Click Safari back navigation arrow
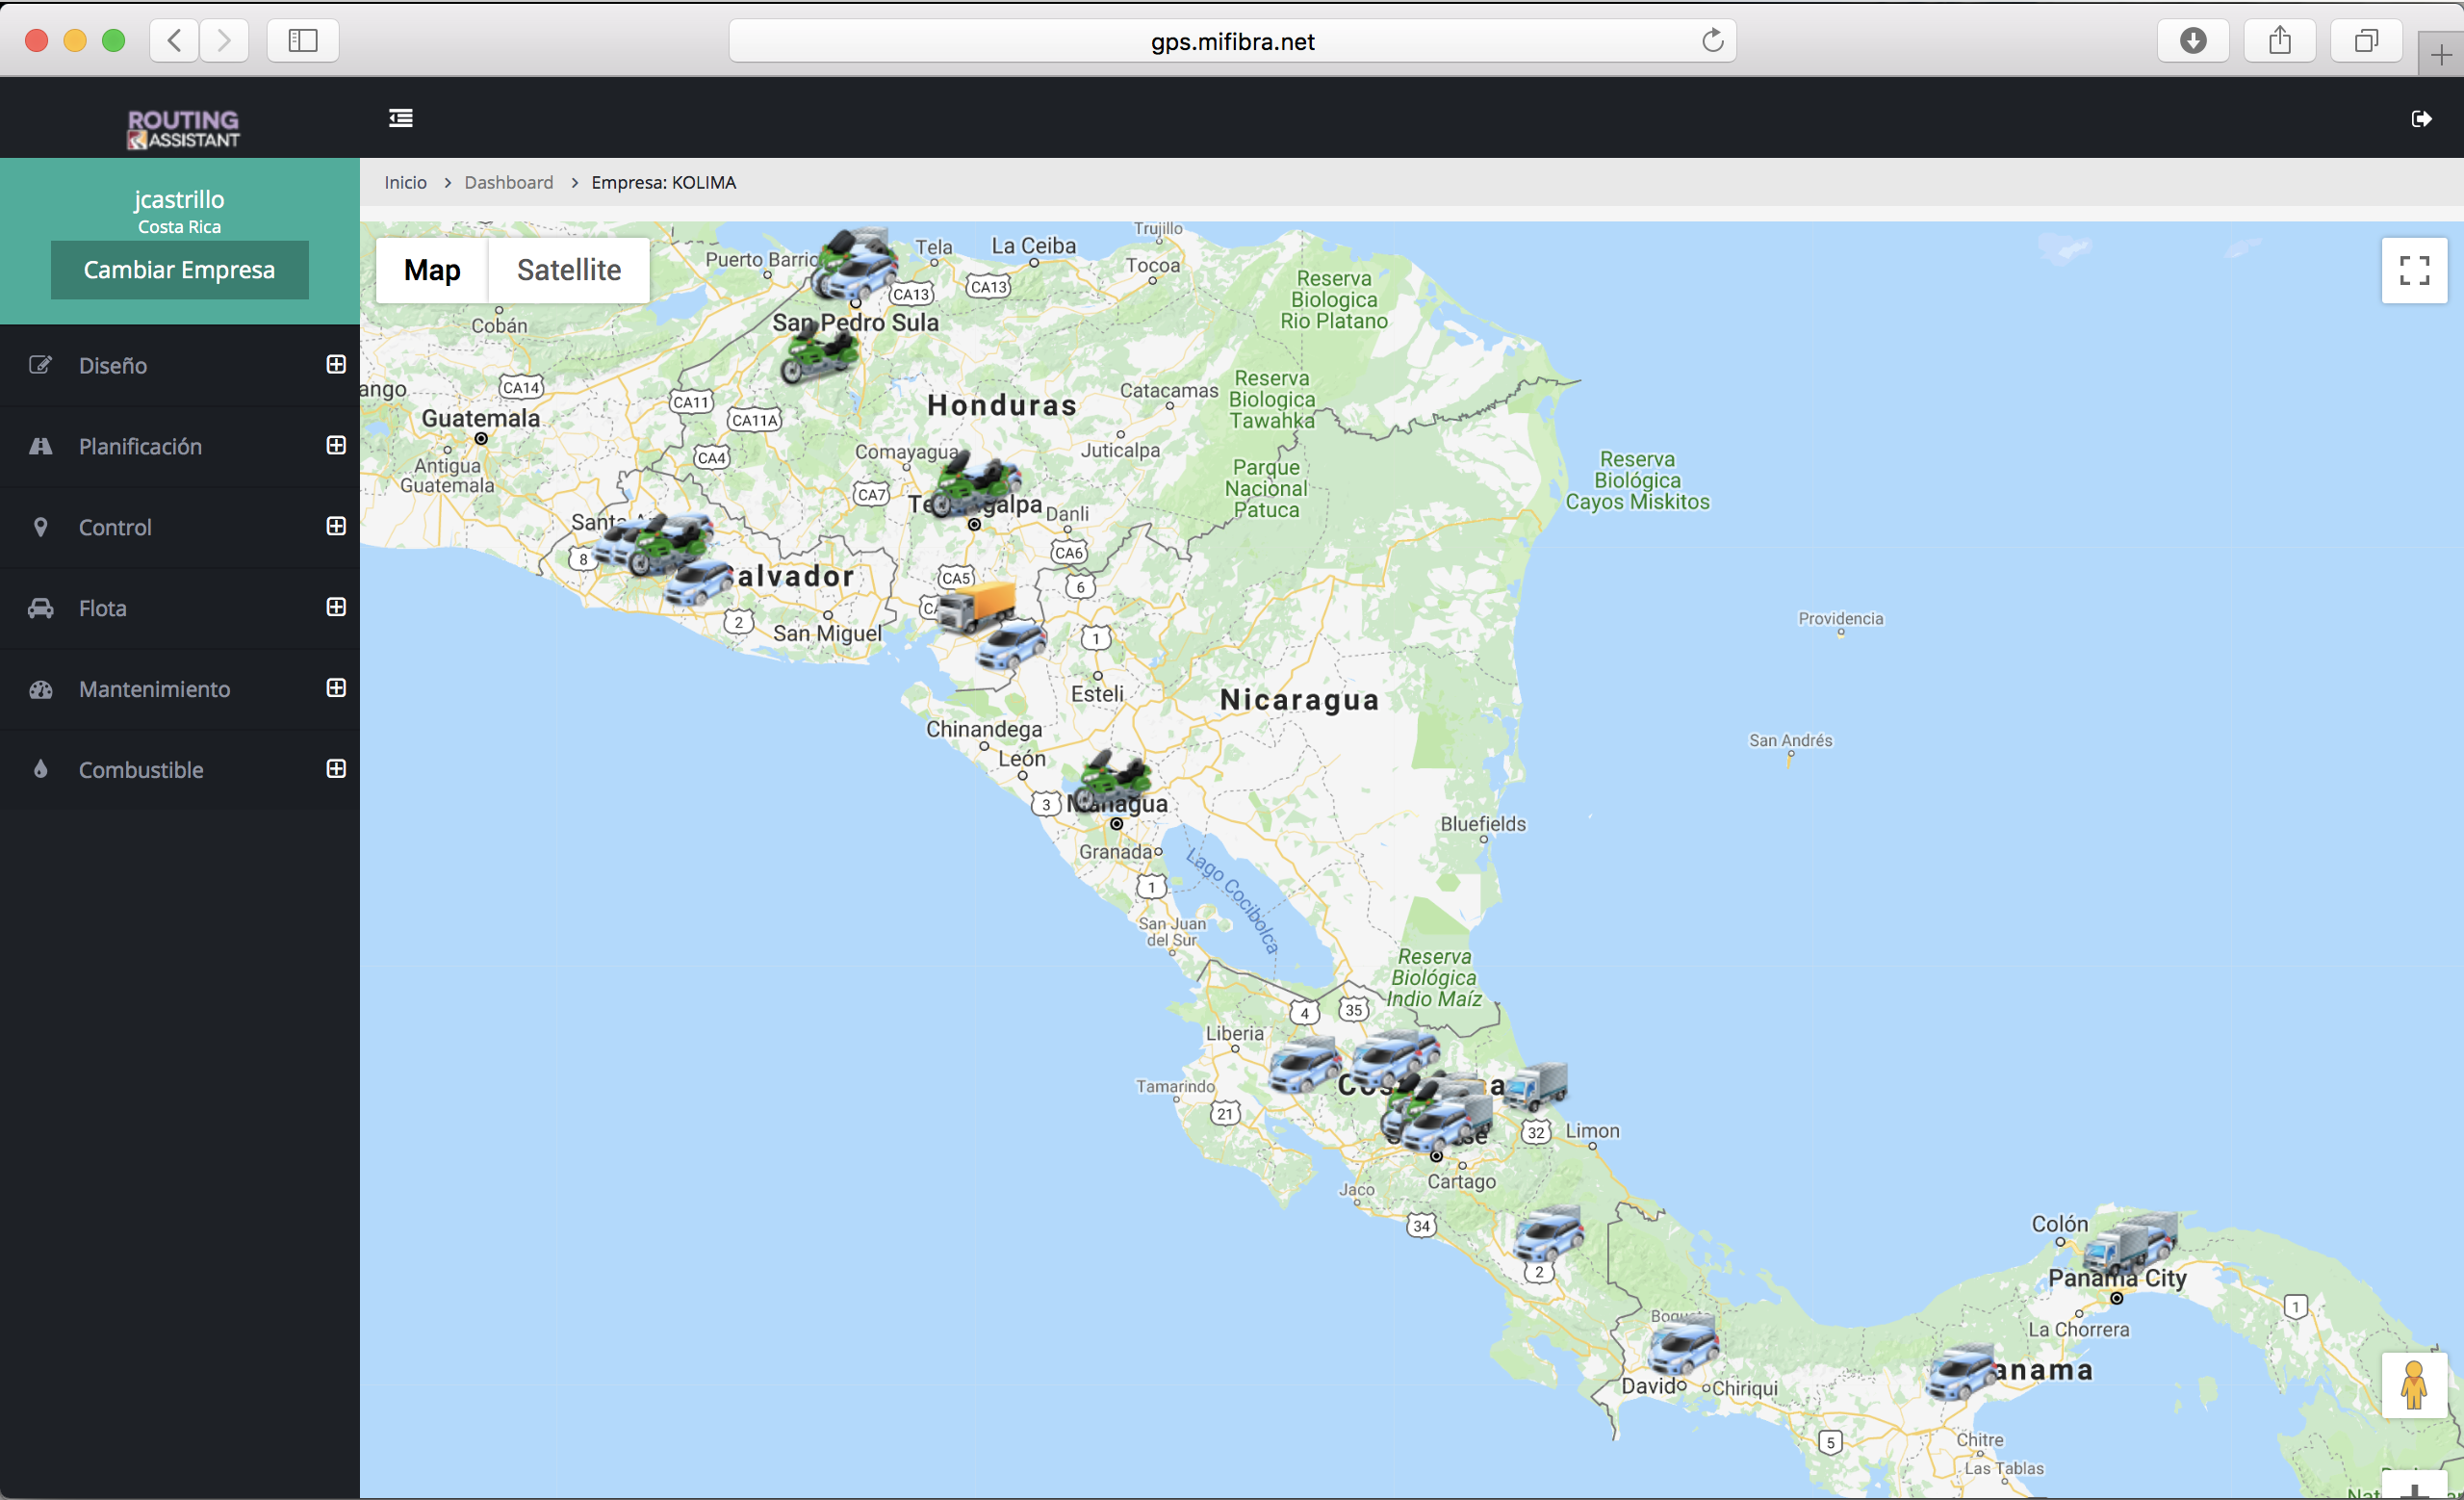2464x1500 pixels. (x=175, y=41)
